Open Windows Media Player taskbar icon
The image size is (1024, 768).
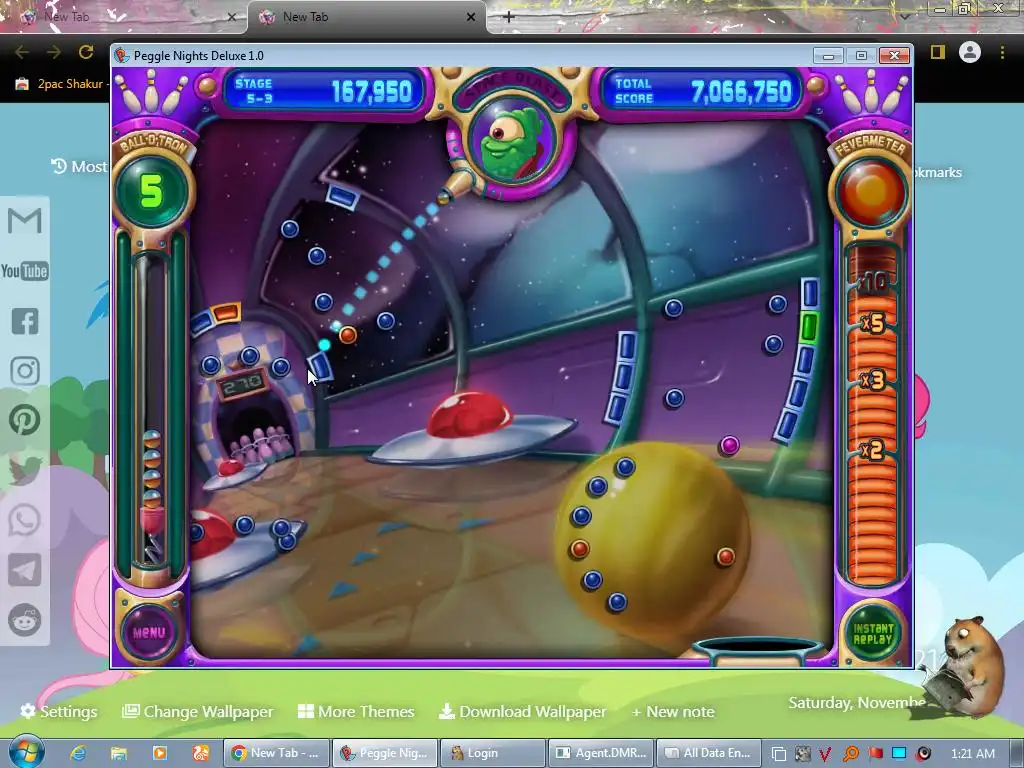pos(159,753)
